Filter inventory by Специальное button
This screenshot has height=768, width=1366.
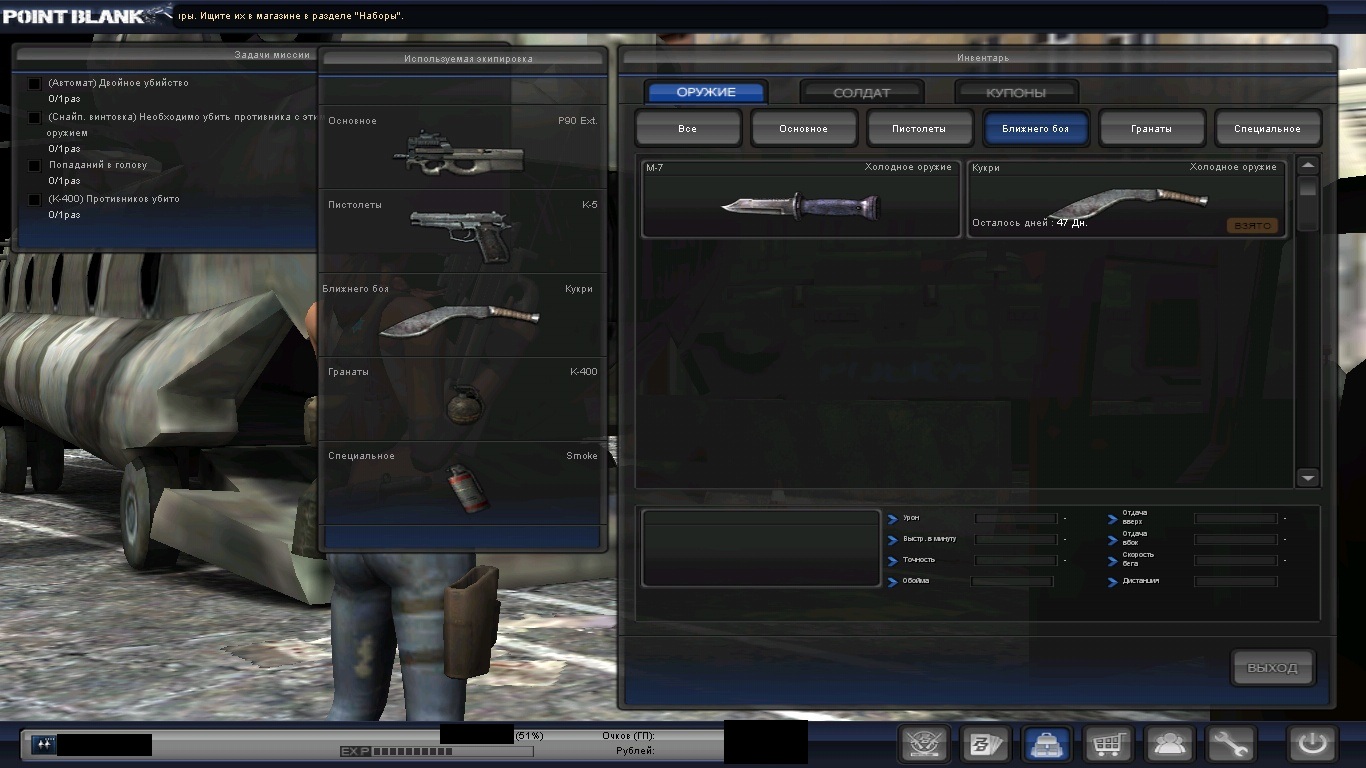click(x=1268, y=128)
